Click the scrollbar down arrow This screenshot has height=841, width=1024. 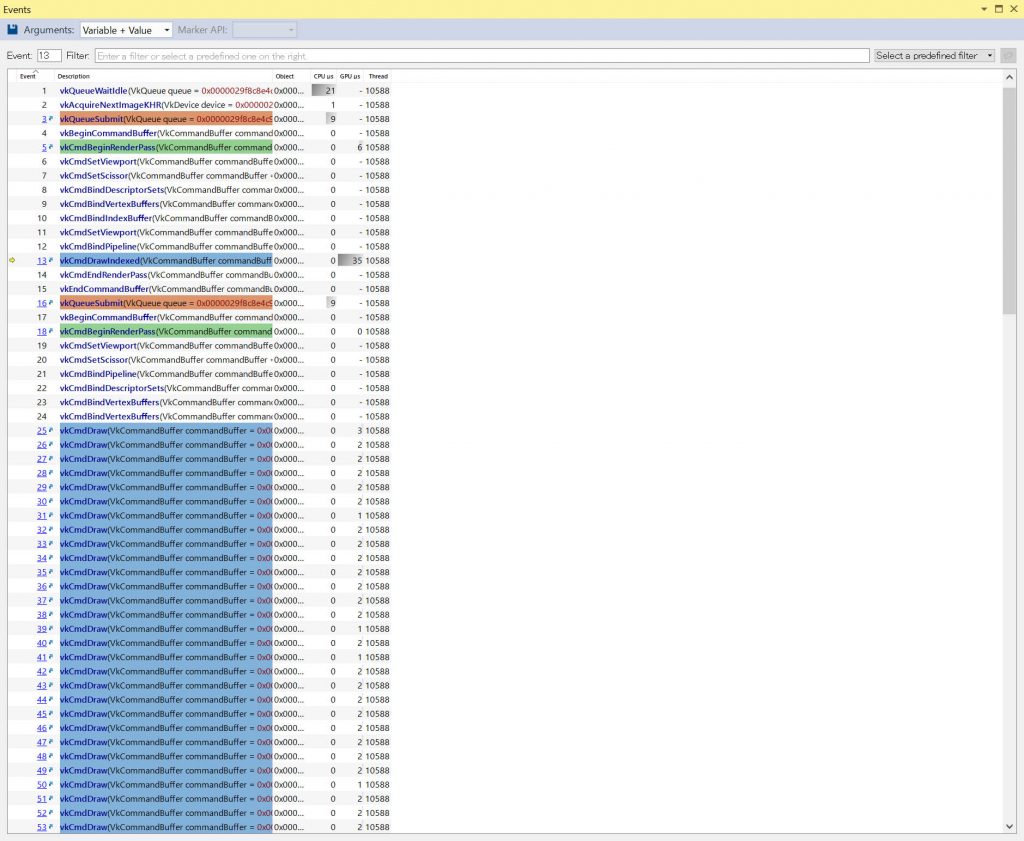coord(1010,826)
